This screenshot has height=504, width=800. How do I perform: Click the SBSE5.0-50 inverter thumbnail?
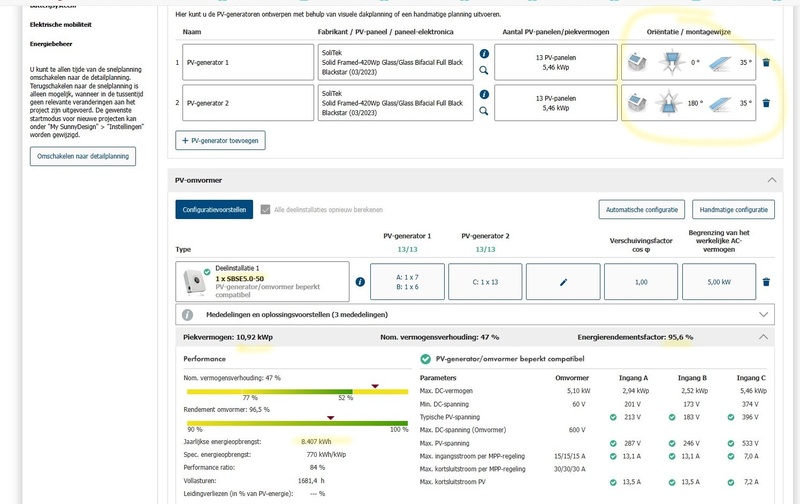point(194,282)
